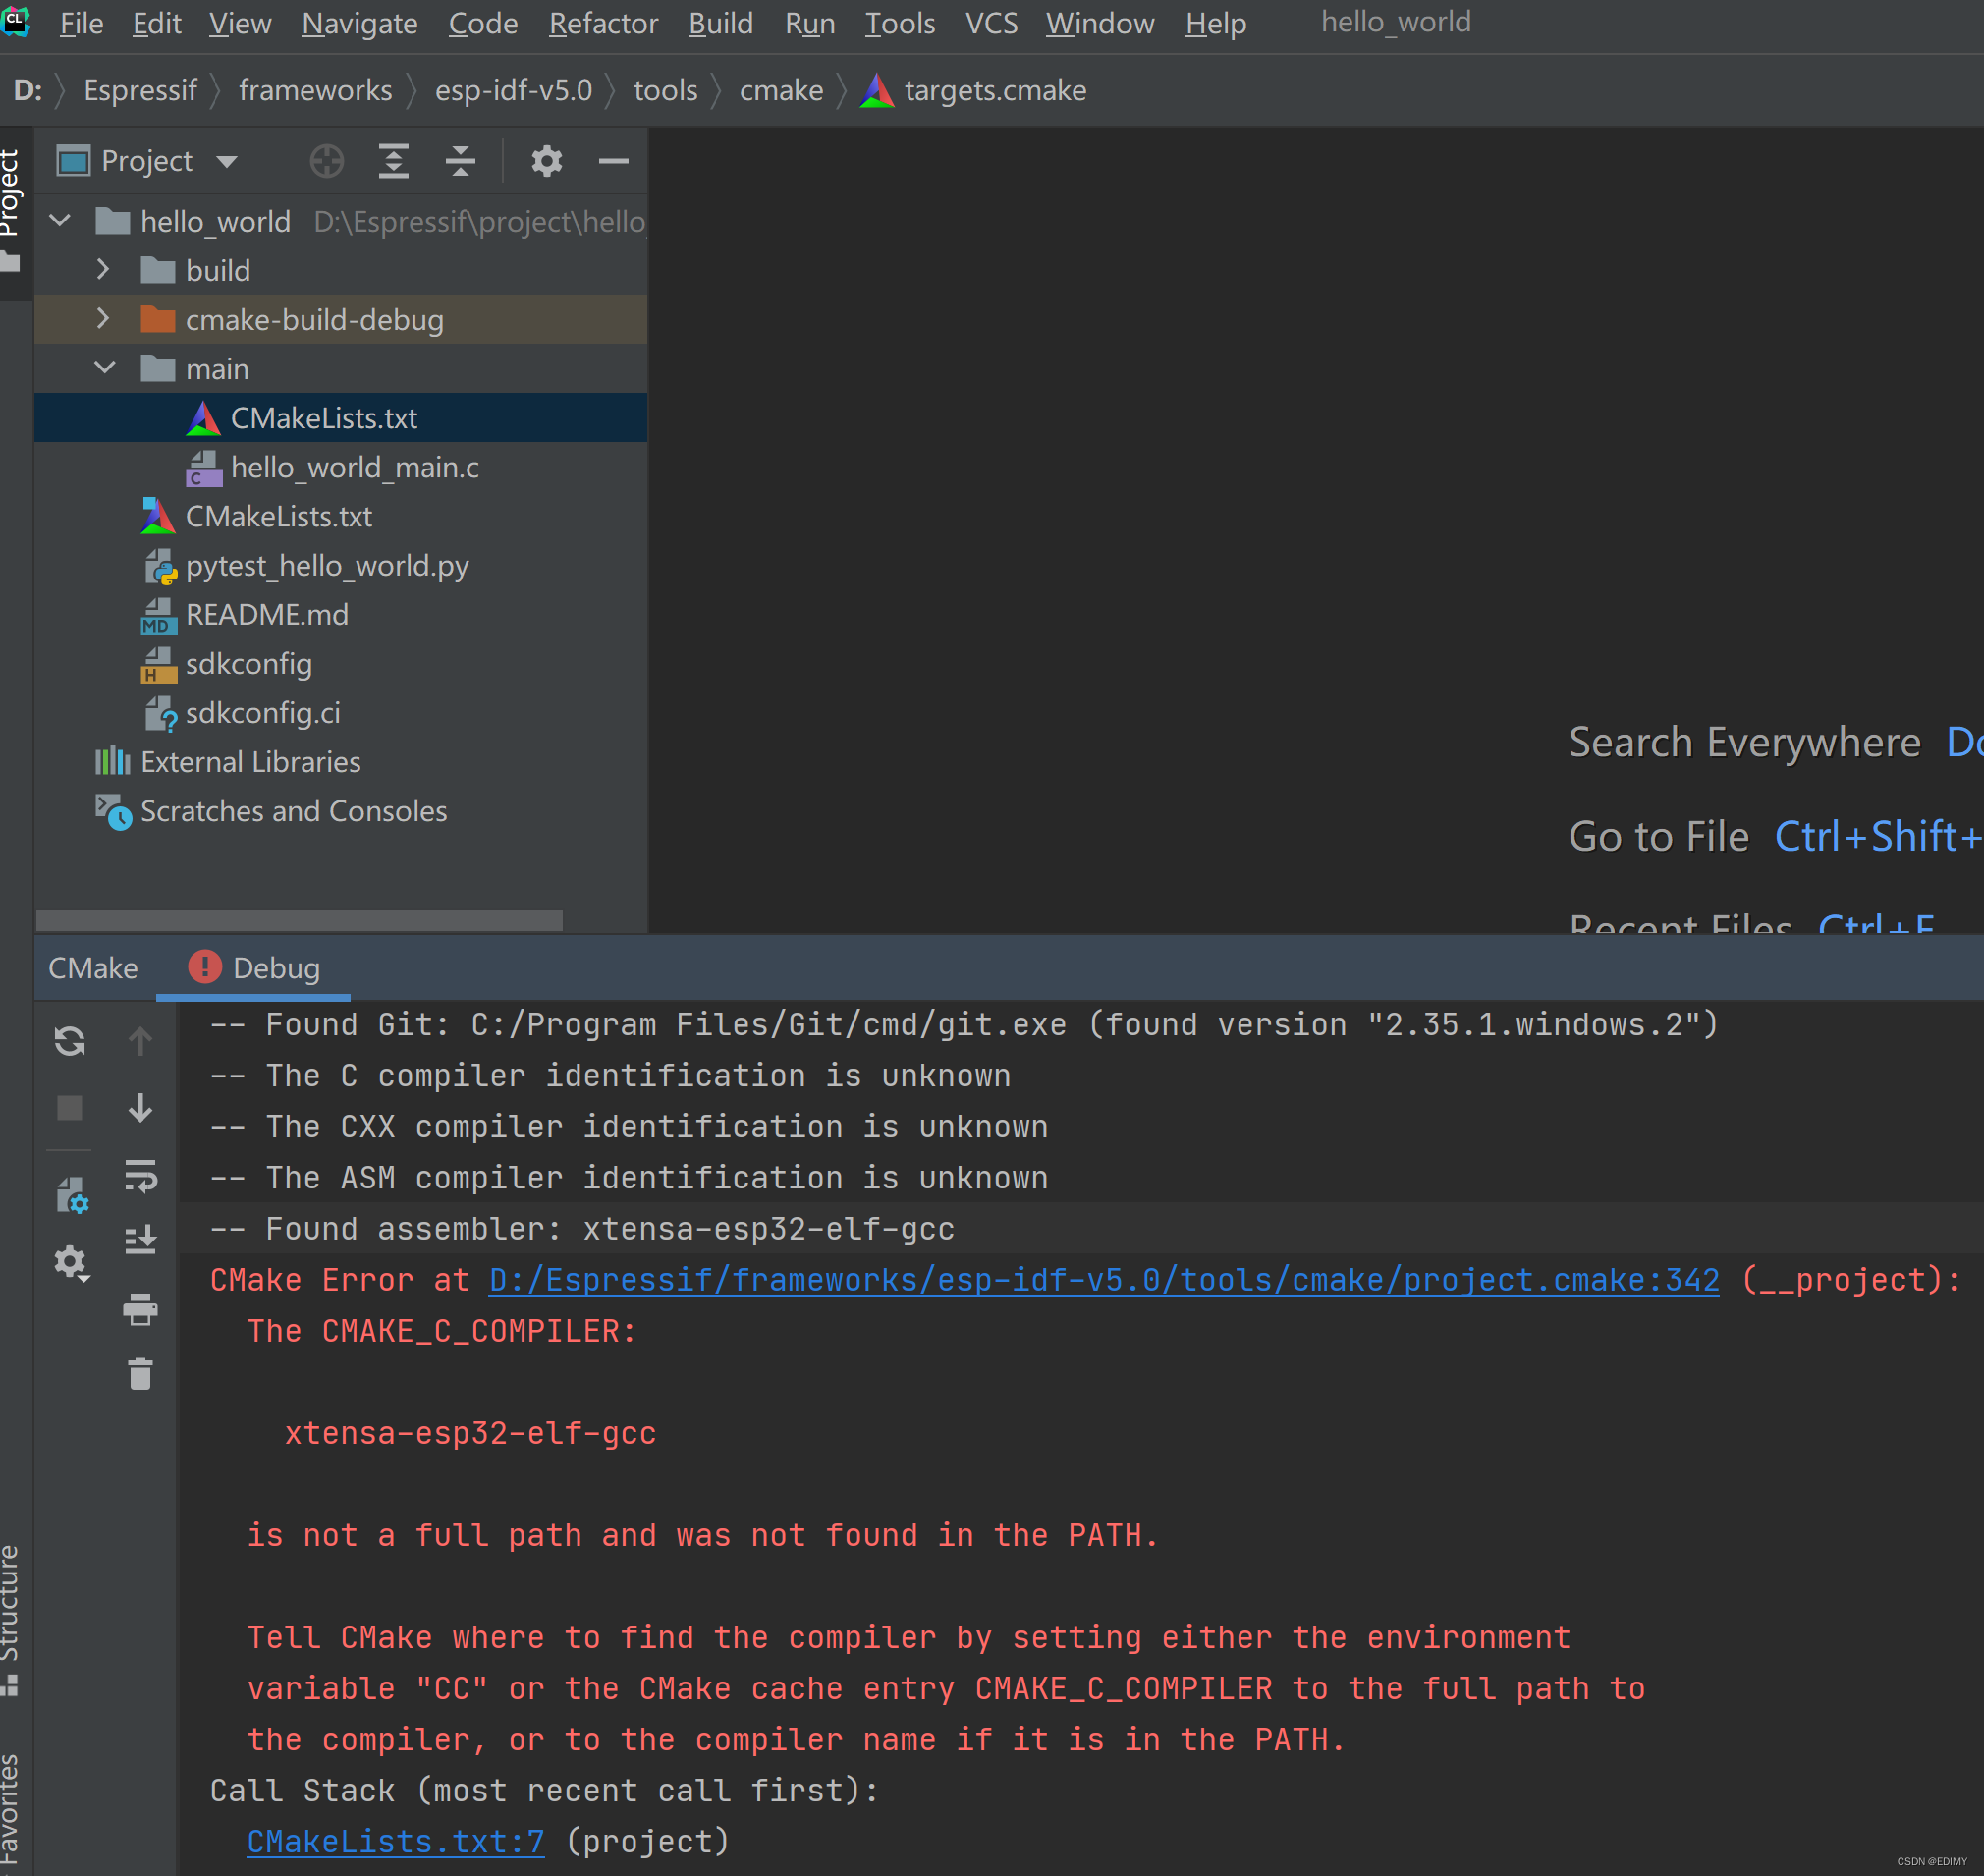
Task: Collapse all in Project panel
Action: [x=460, y=161]
